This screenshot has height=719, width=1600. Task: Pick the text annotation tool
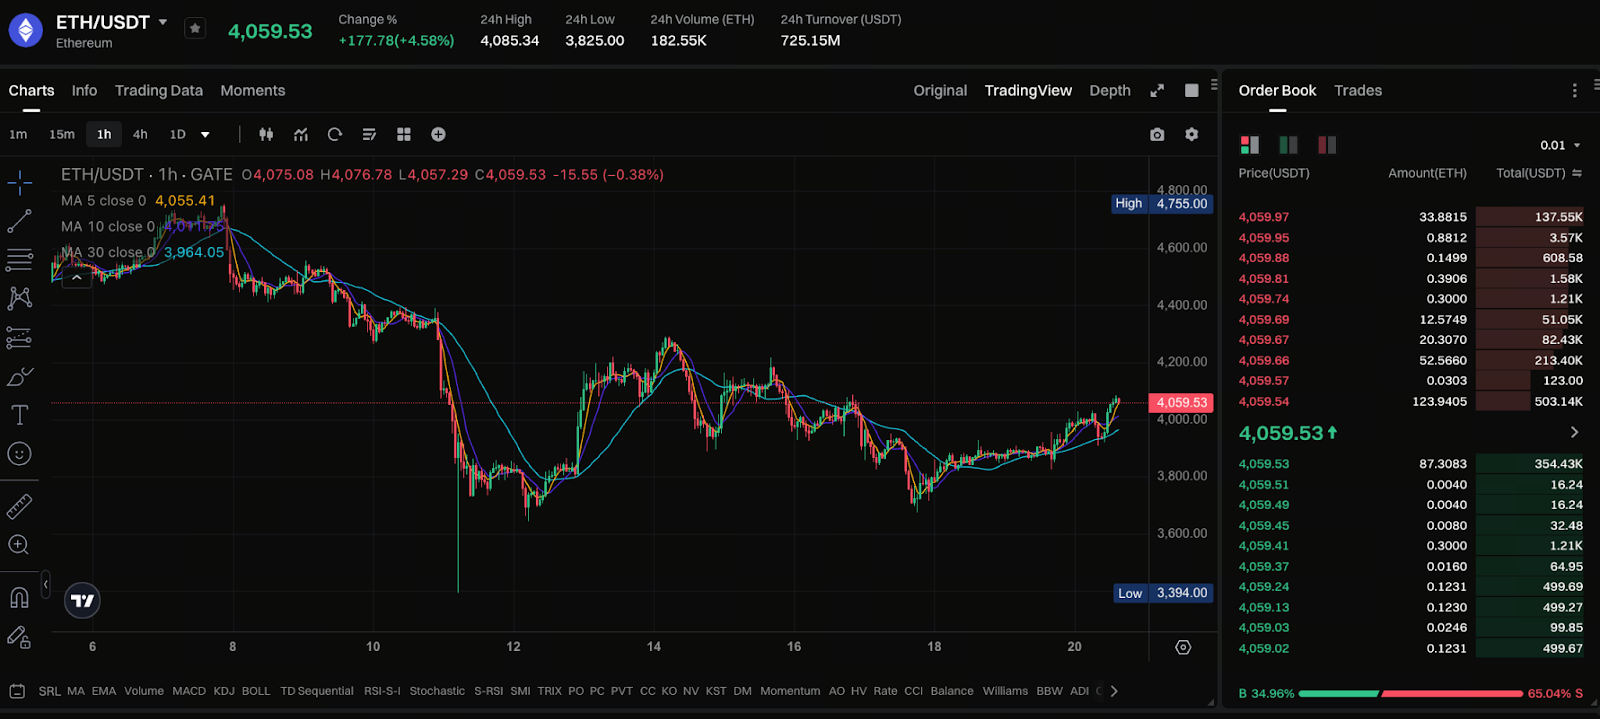pos(19,415)
